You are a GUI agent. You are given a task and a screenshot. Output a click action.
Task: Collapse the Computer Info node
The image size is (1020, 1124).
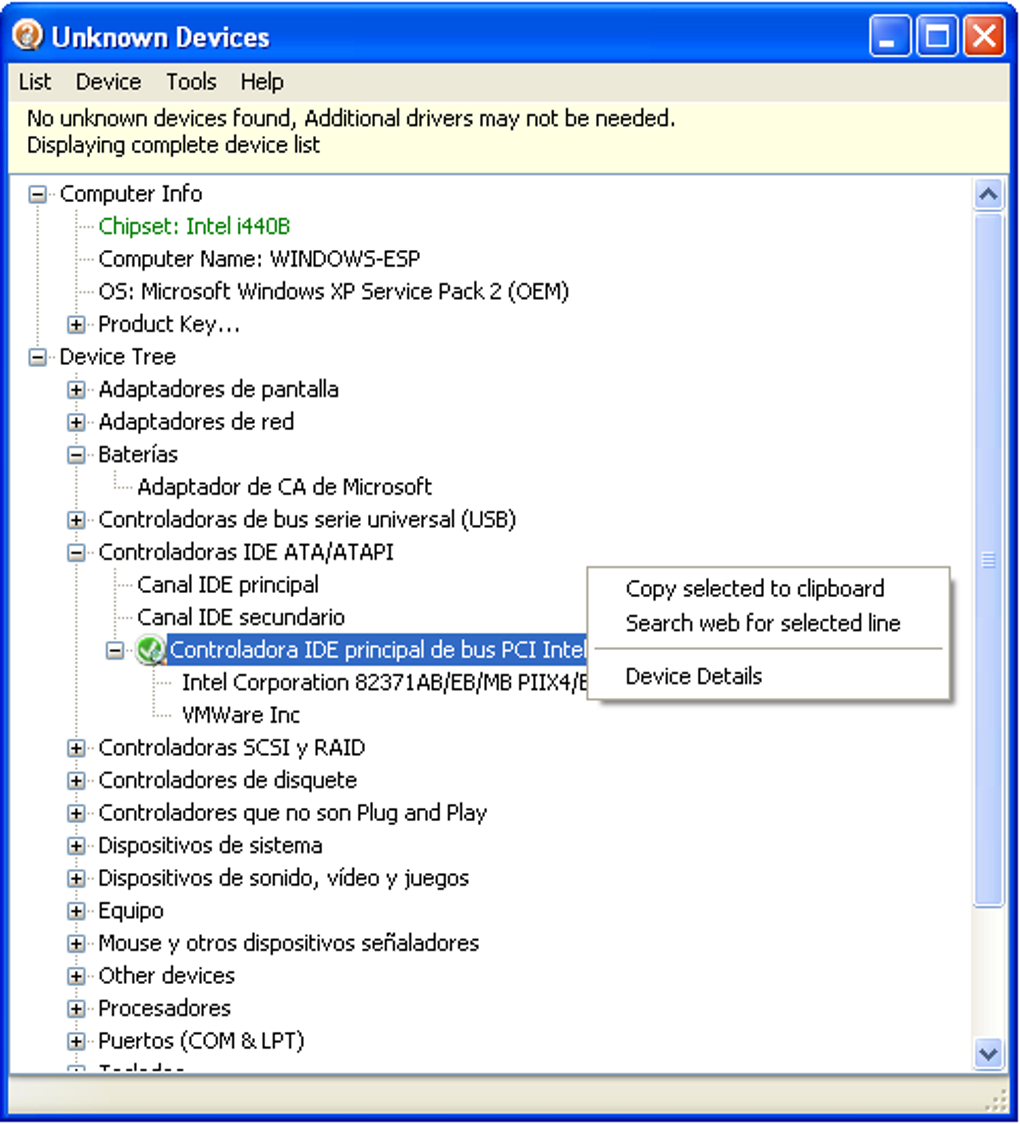pos(37,194)
